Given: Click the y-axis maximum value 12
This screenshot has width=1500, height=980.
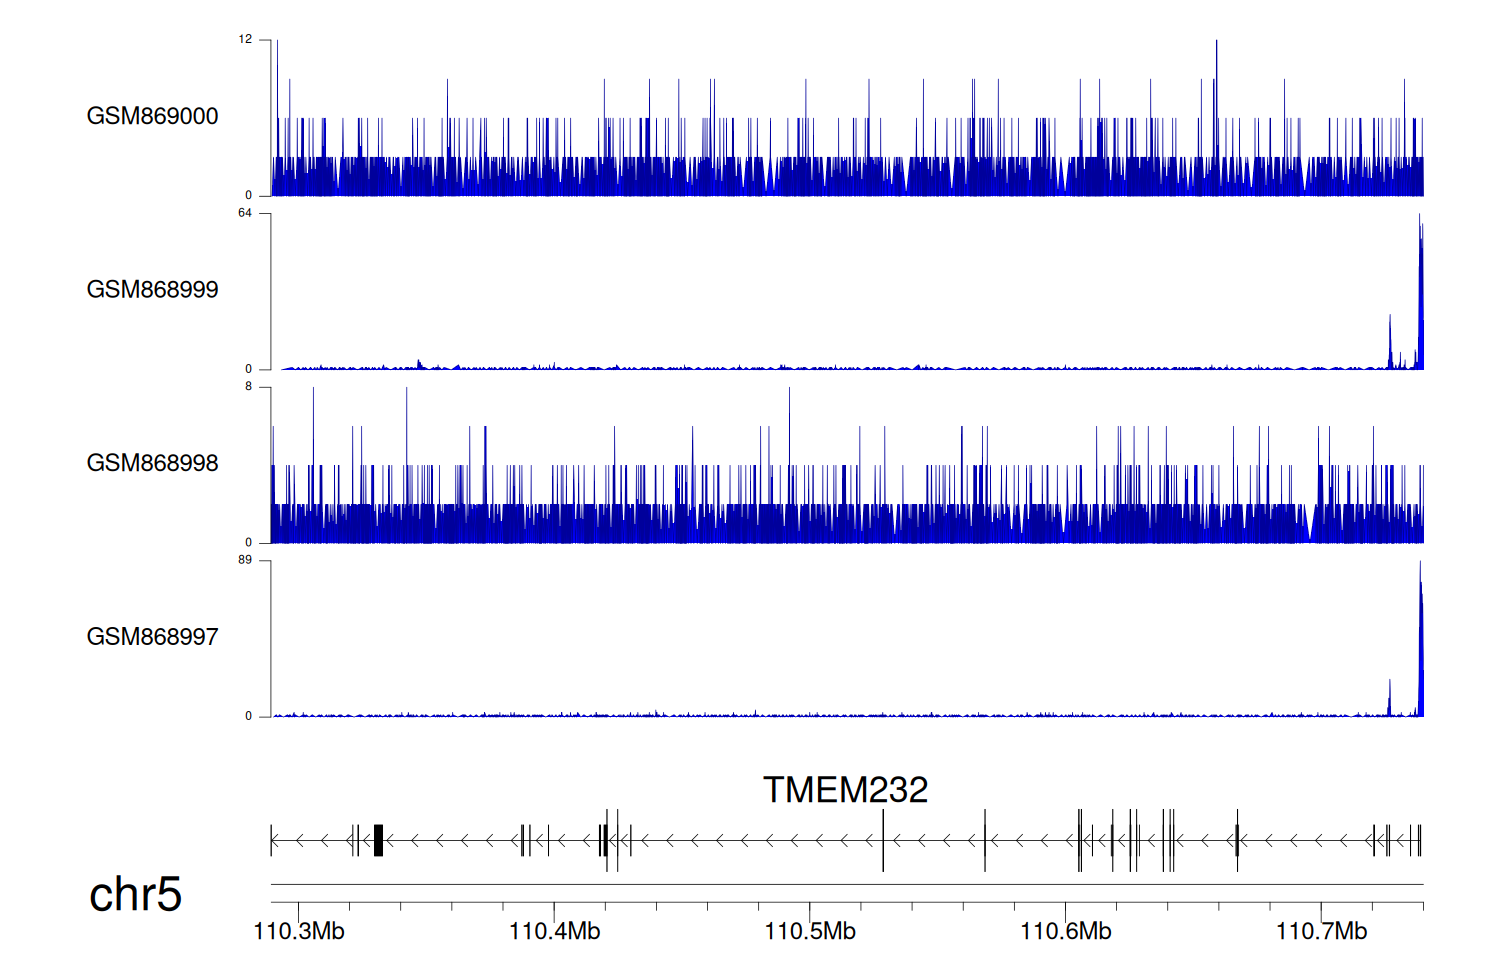Looking at the screenshot, I should (245, 40).
